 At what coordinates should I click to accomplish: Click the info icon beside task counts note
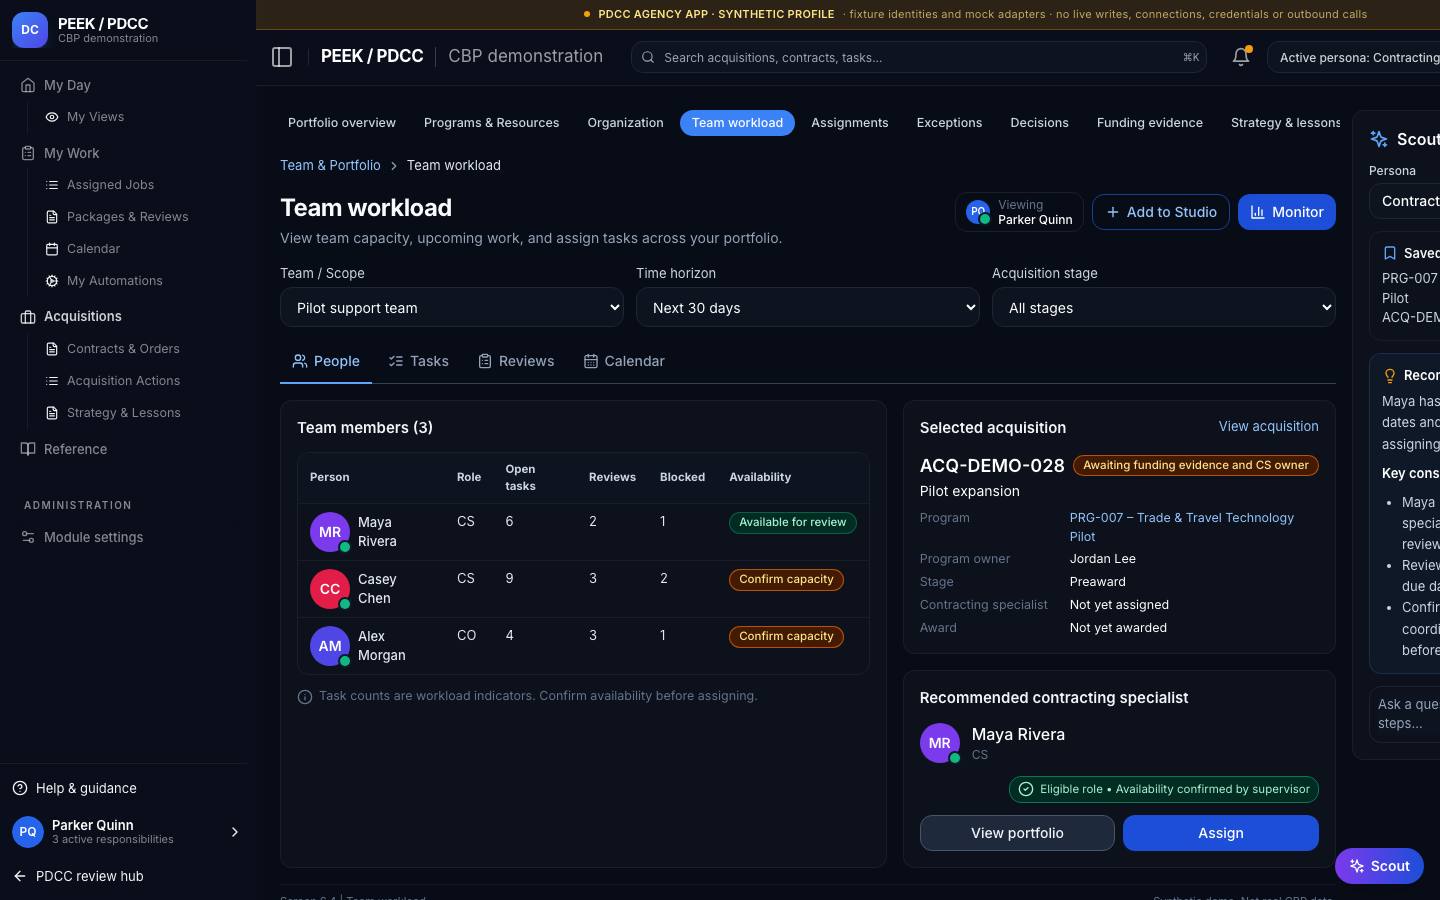[x=305, y=697]
